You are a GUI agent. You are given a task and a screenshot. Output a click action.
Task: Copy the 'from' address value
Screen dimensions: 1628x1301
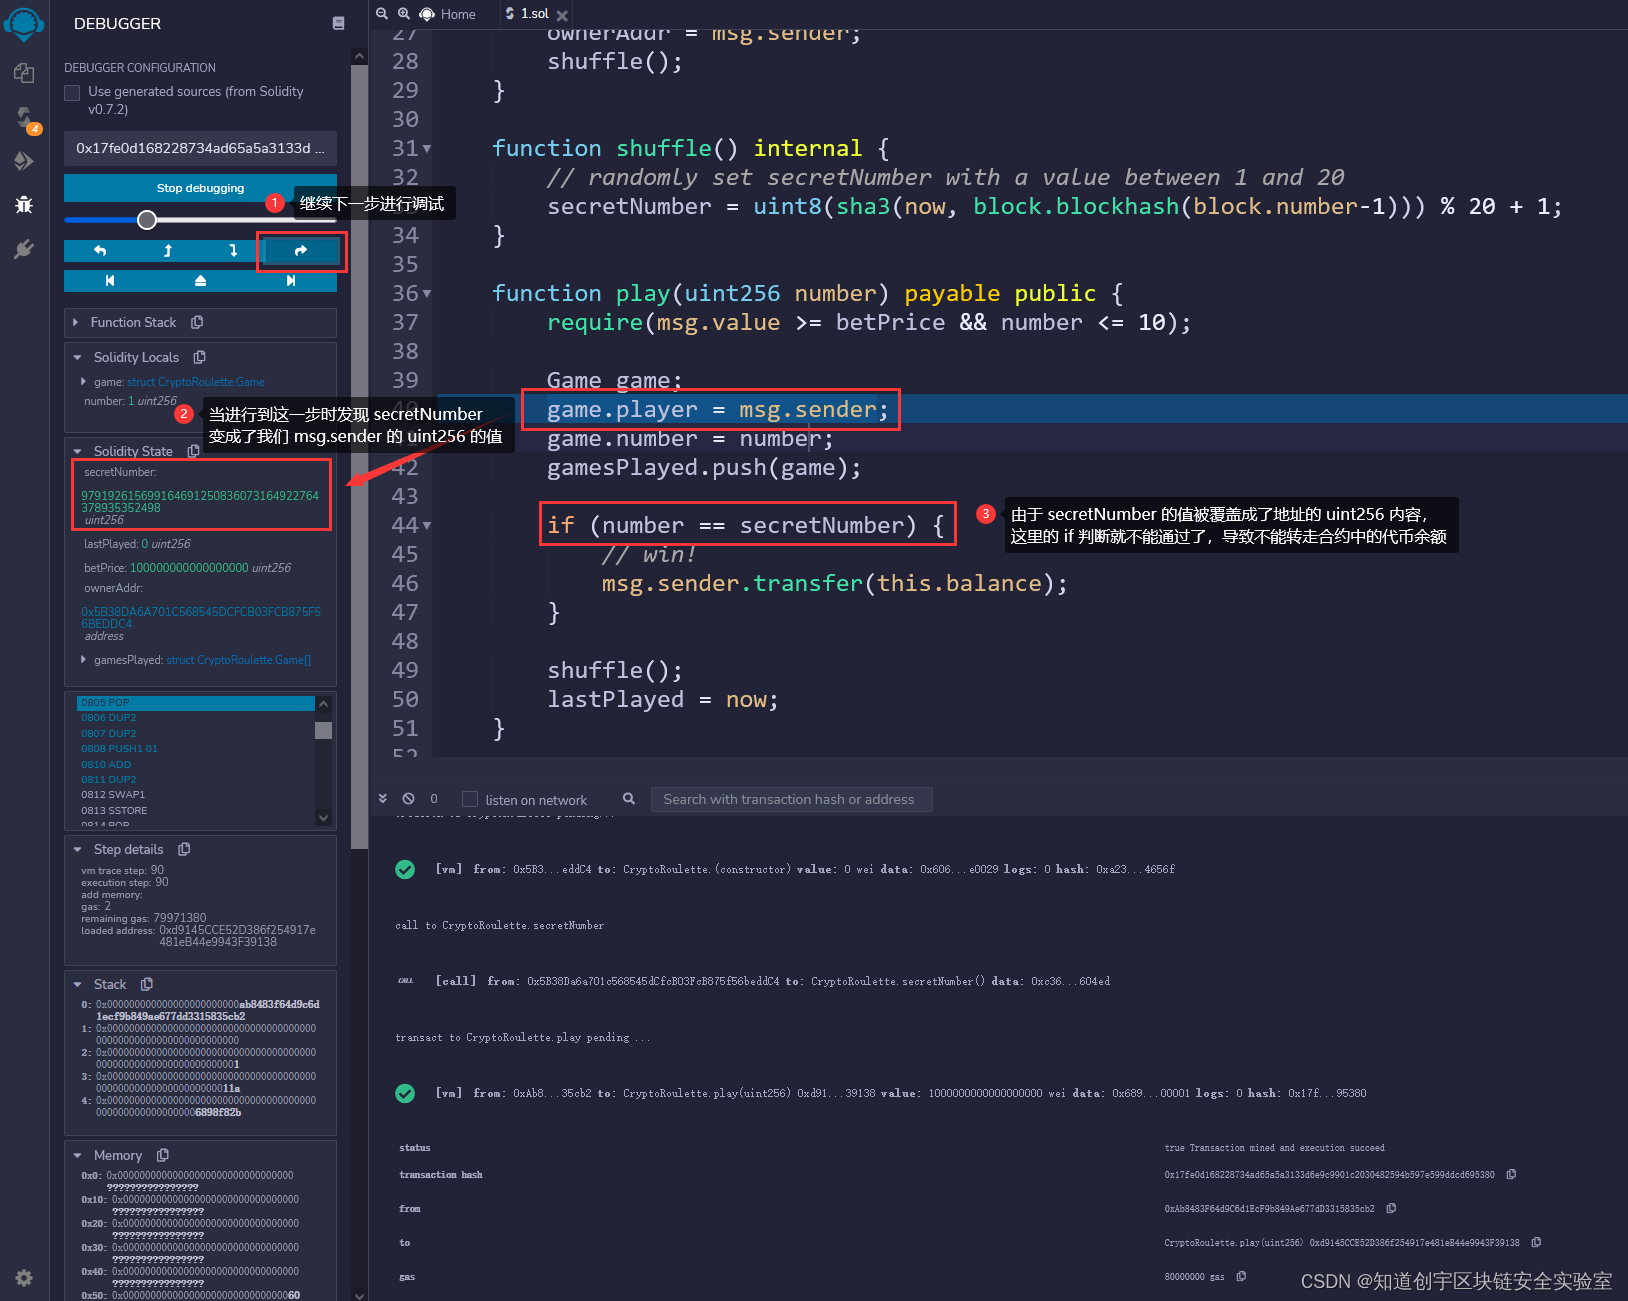[x=1391, y=1208]
